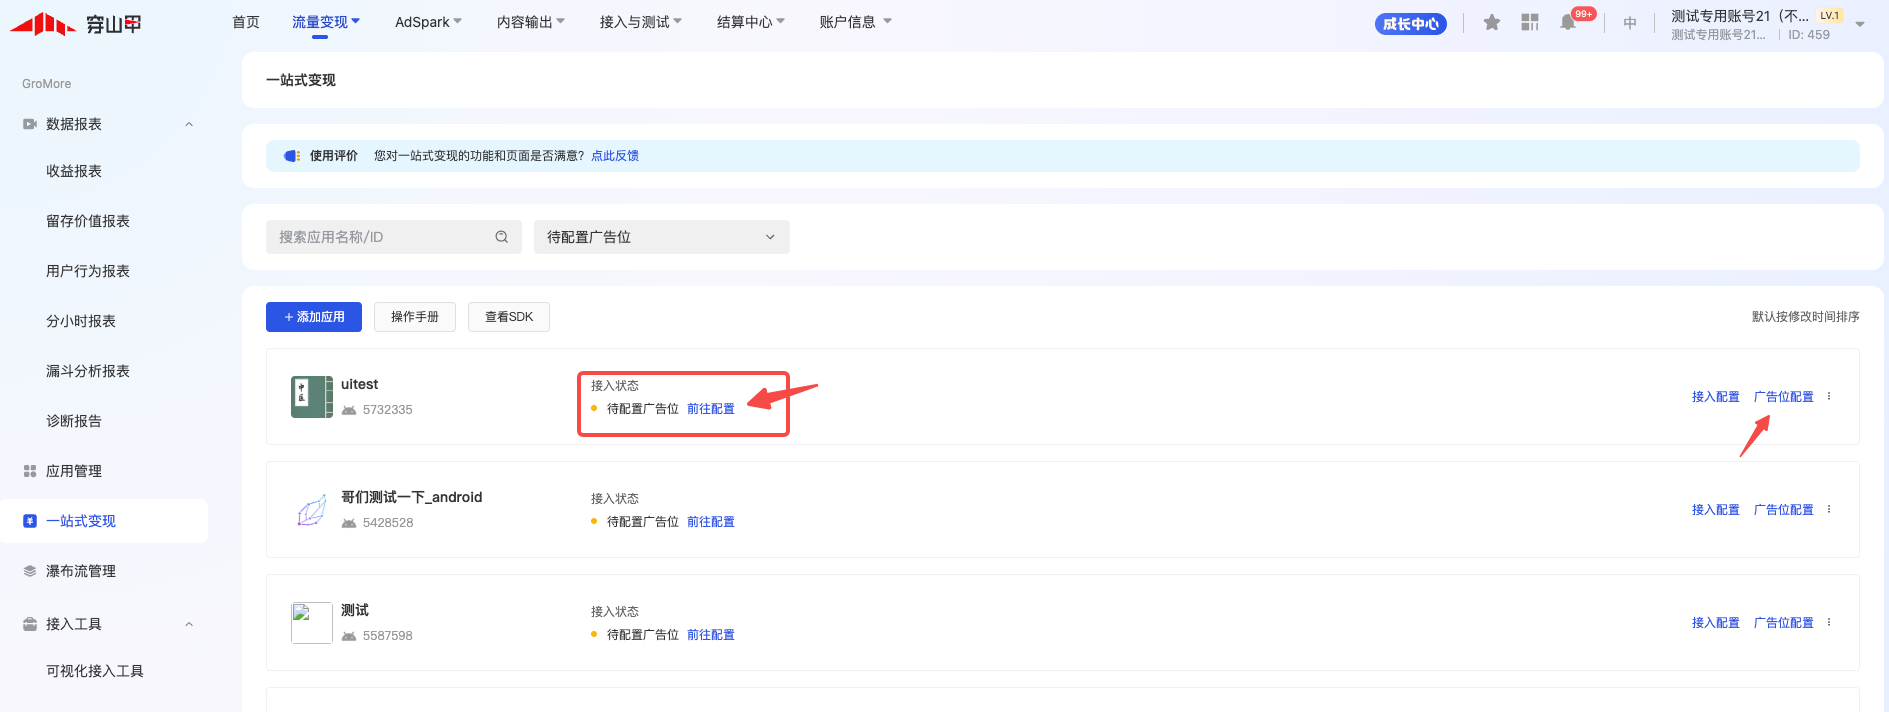Open the AdSpark top menu
This screenshot has height=712, width=1889.
click(x=428, y=22)
